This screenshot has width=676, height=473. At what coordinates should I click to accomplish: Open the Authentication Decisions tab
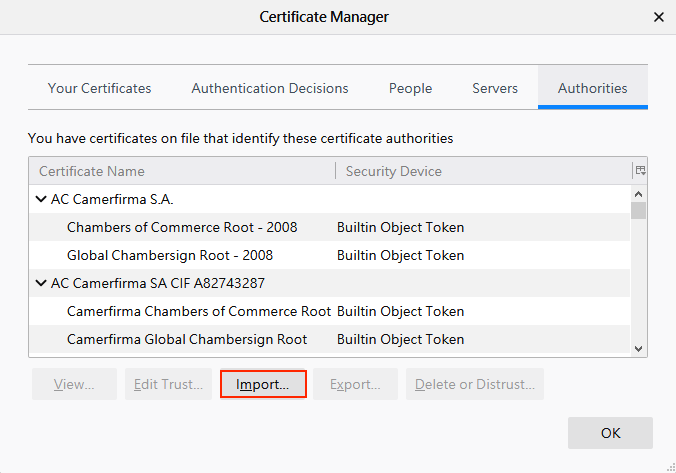(270, 88)
